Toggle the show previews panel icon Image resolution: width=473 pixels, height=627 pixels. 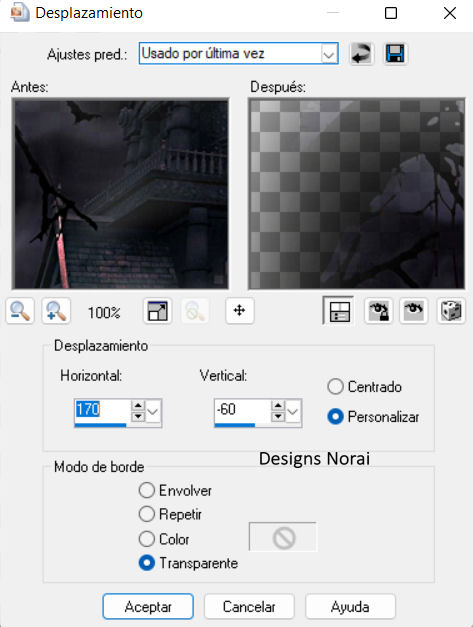click(338, 311)
